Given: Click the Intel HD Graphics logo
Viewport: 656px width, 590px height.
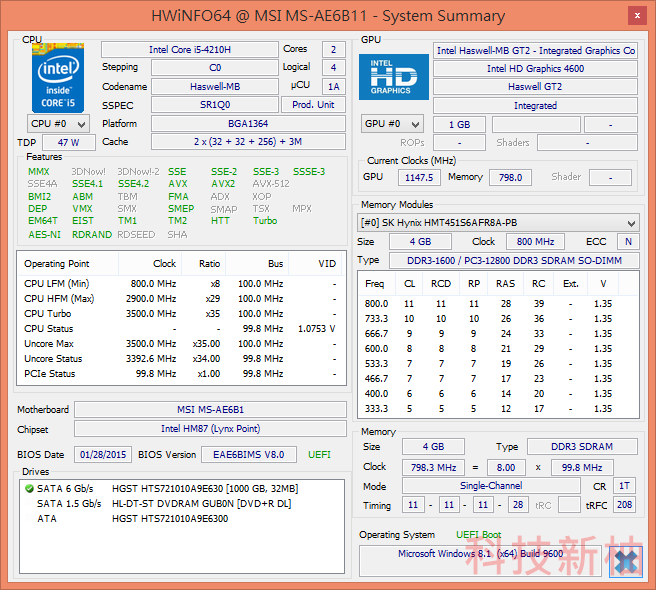Looking at the screenshot, I should pos(394,77).
